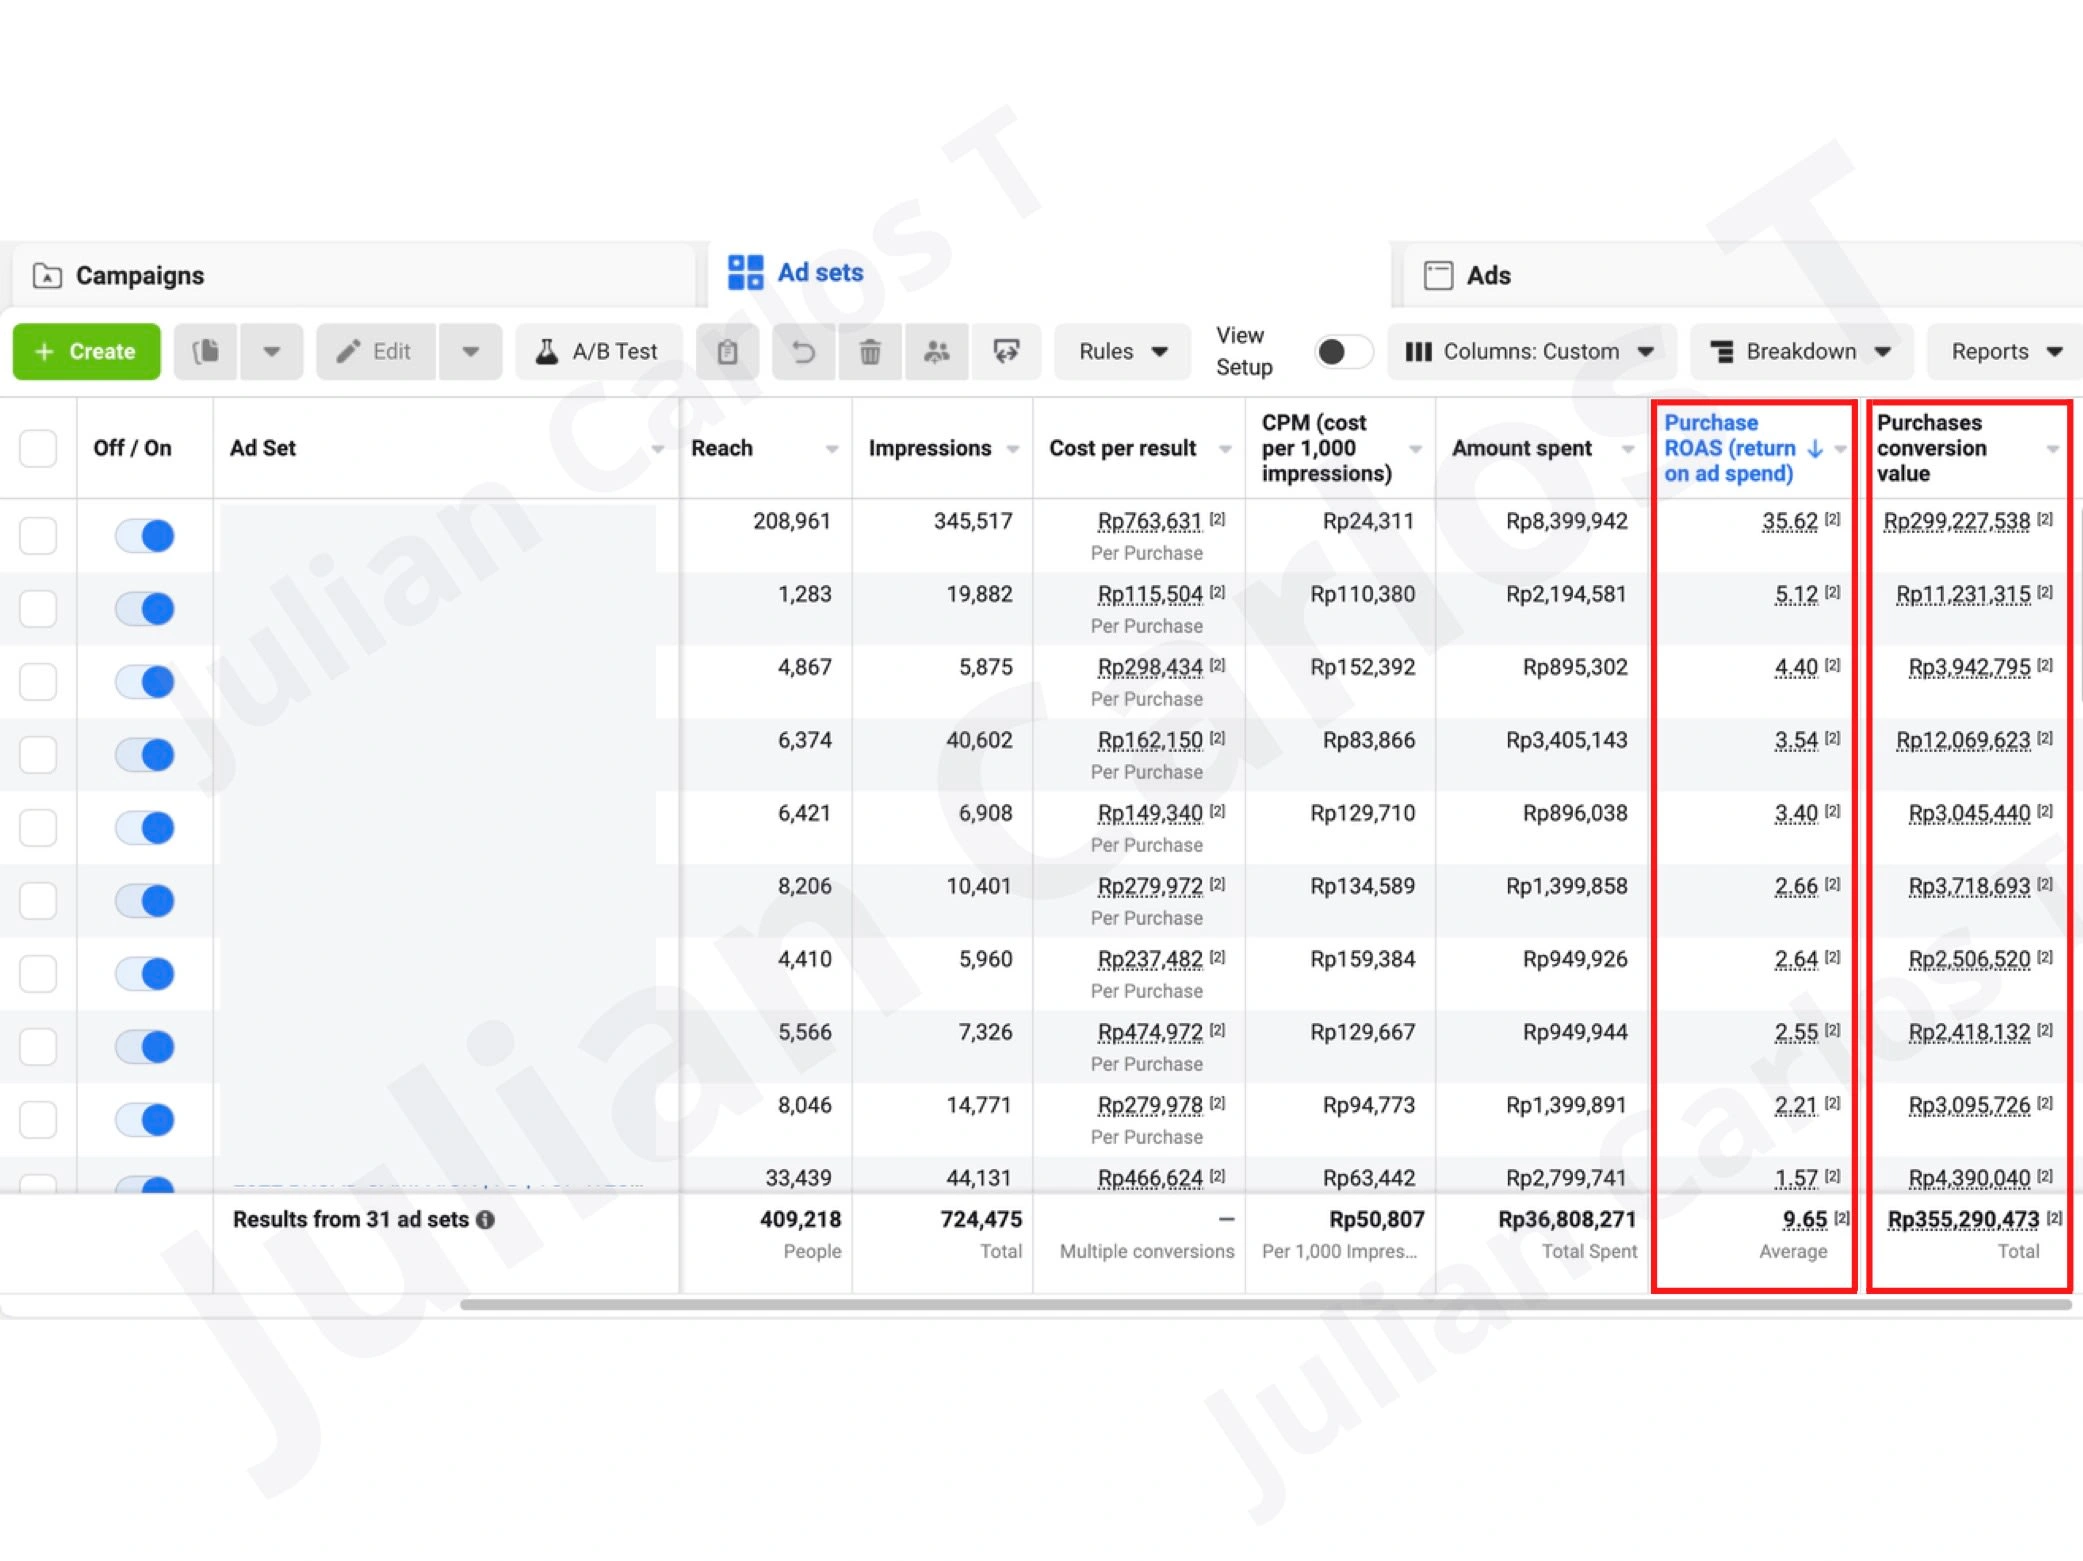The width and height of the screenshot is (2083, 1561).
Task: Toggle off the ad set with reach 6,421
Action: coord(145,828)
